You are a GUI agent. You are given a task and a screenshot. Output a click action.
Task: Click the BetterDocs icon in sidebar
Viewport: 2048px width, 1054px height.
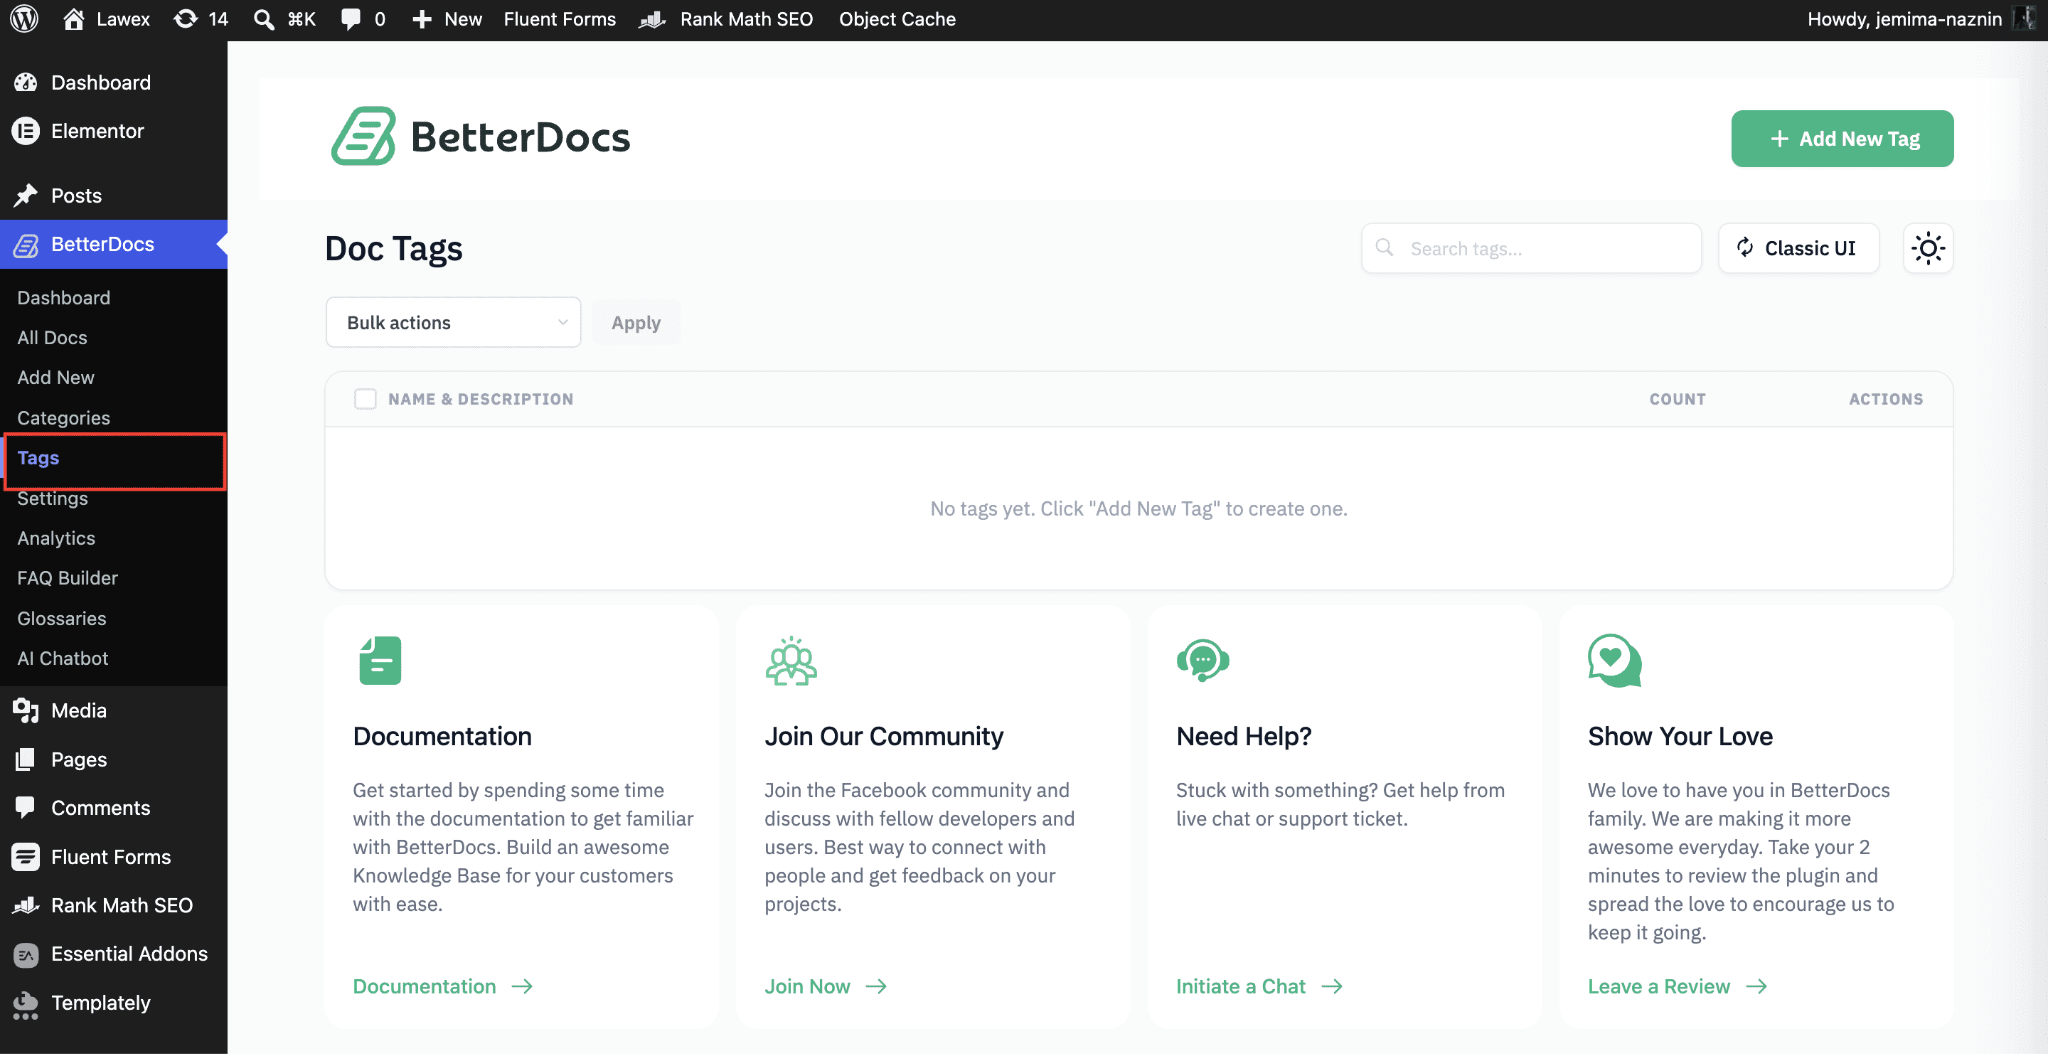pyautogui.click(x=26, y=244)
